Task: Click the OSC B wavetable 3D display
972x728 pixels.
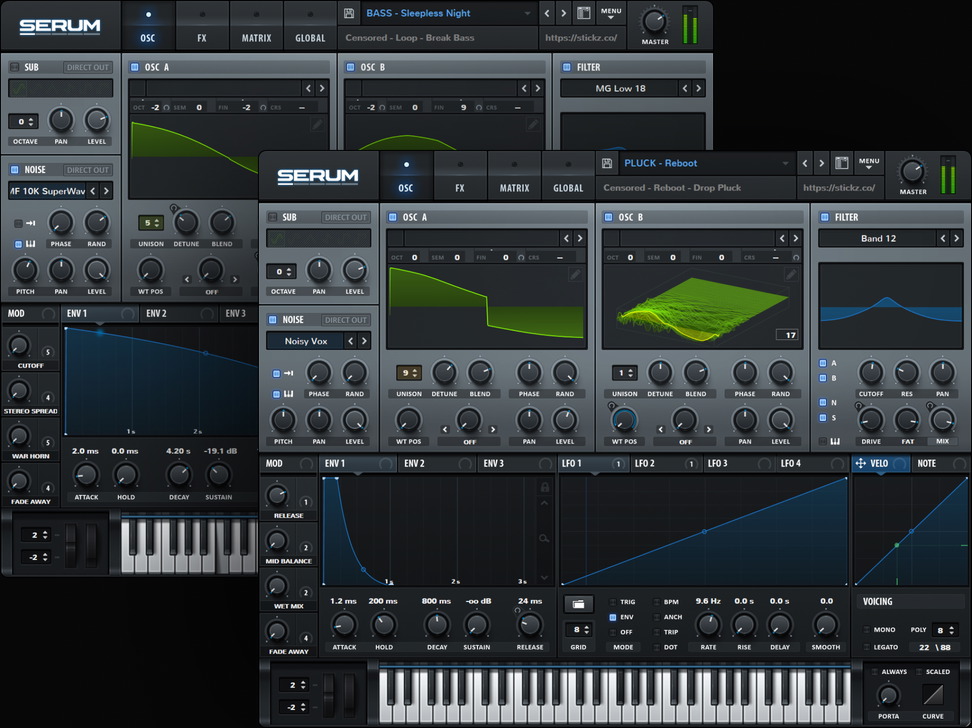Action: pos(702,306)
